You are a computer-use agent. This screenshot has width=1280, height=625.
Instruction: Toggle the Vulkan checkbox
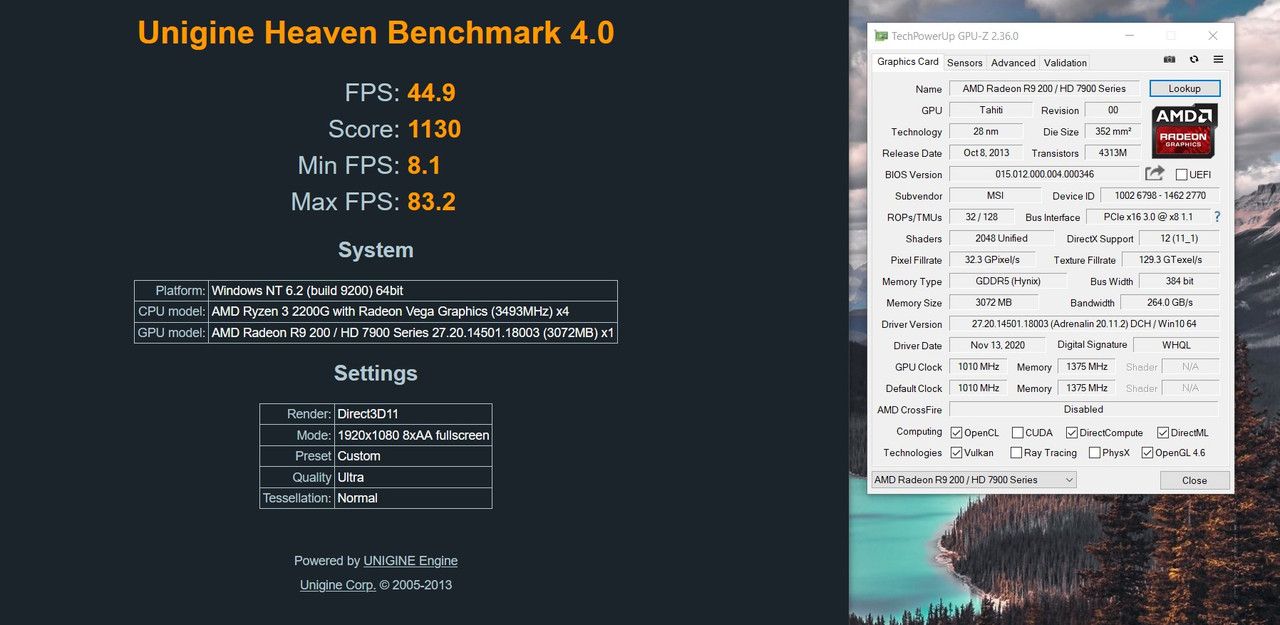point(956,453)
